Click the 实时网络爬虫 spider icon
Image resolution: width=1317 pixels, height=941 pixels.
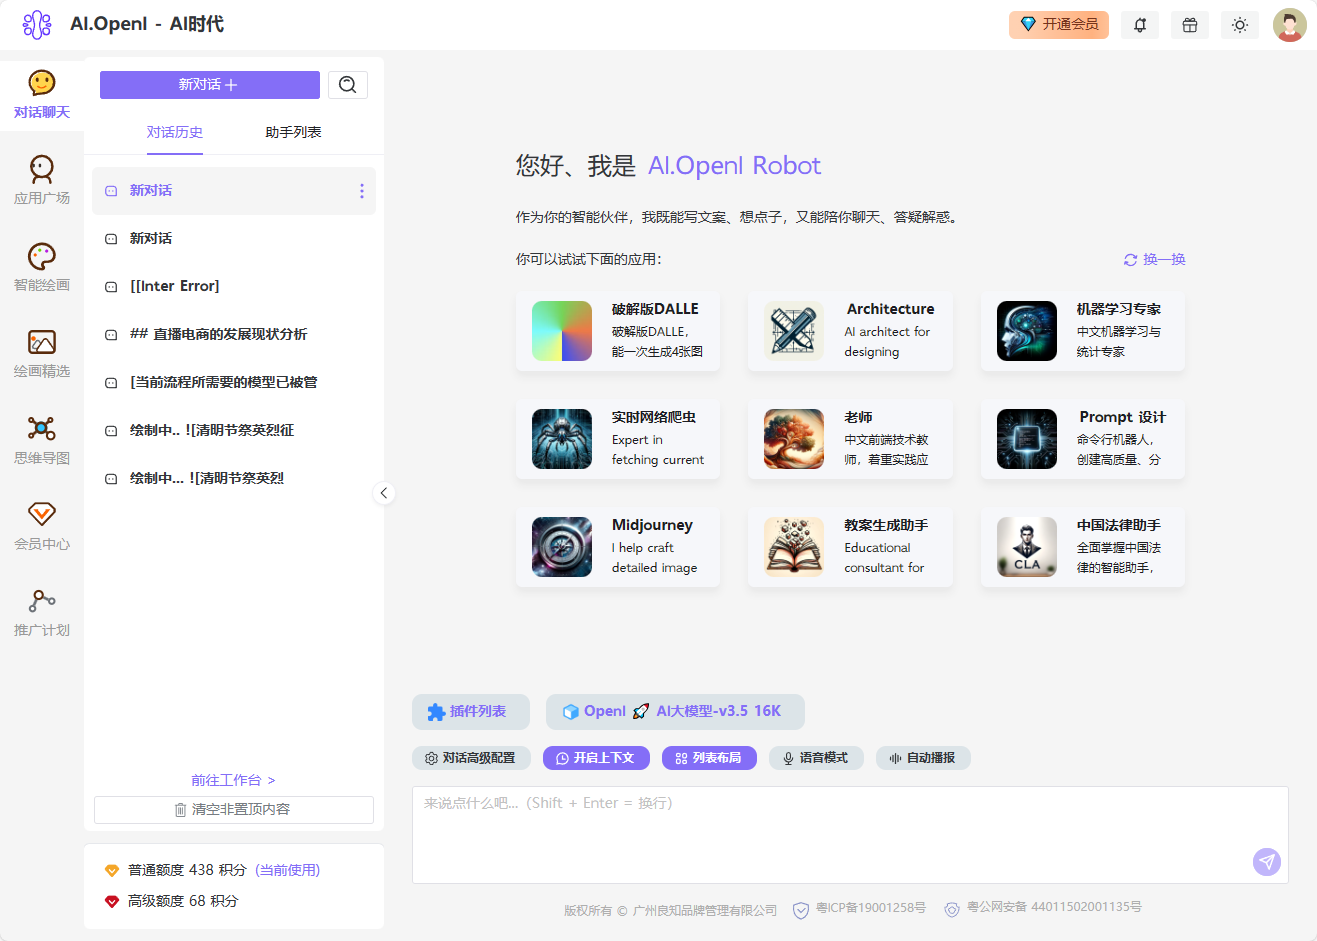coord(562,439)
